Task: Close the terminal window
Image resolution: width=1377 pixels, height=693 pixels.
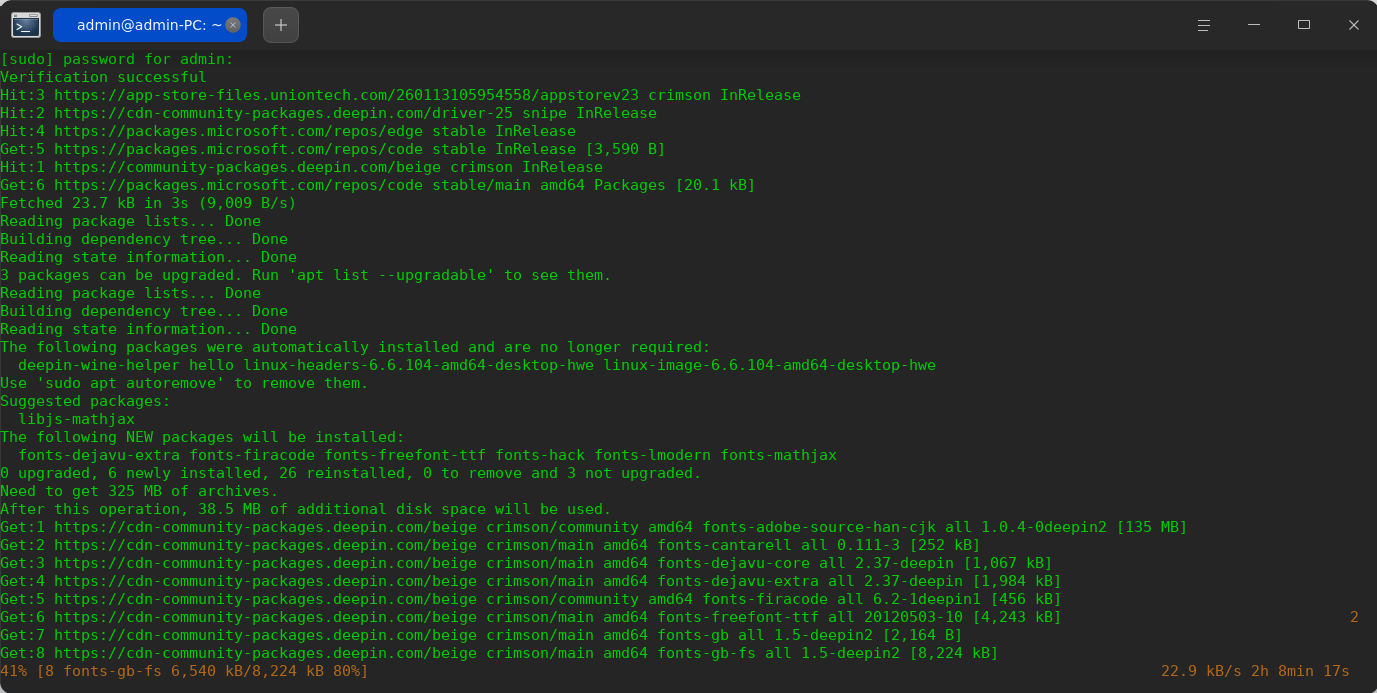Action: [1354, 25]
